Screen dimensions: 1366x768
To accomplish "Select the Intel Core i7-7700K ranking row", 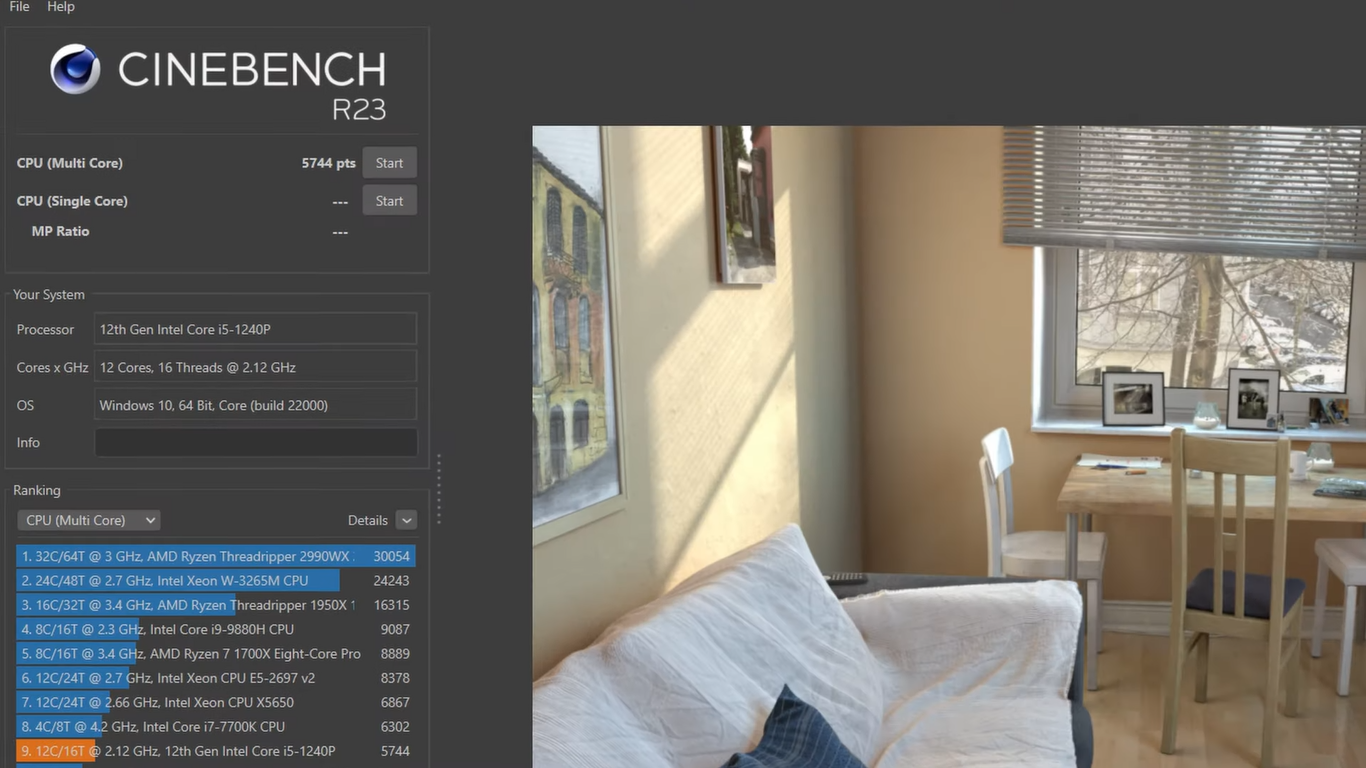I will click(215, 727).
